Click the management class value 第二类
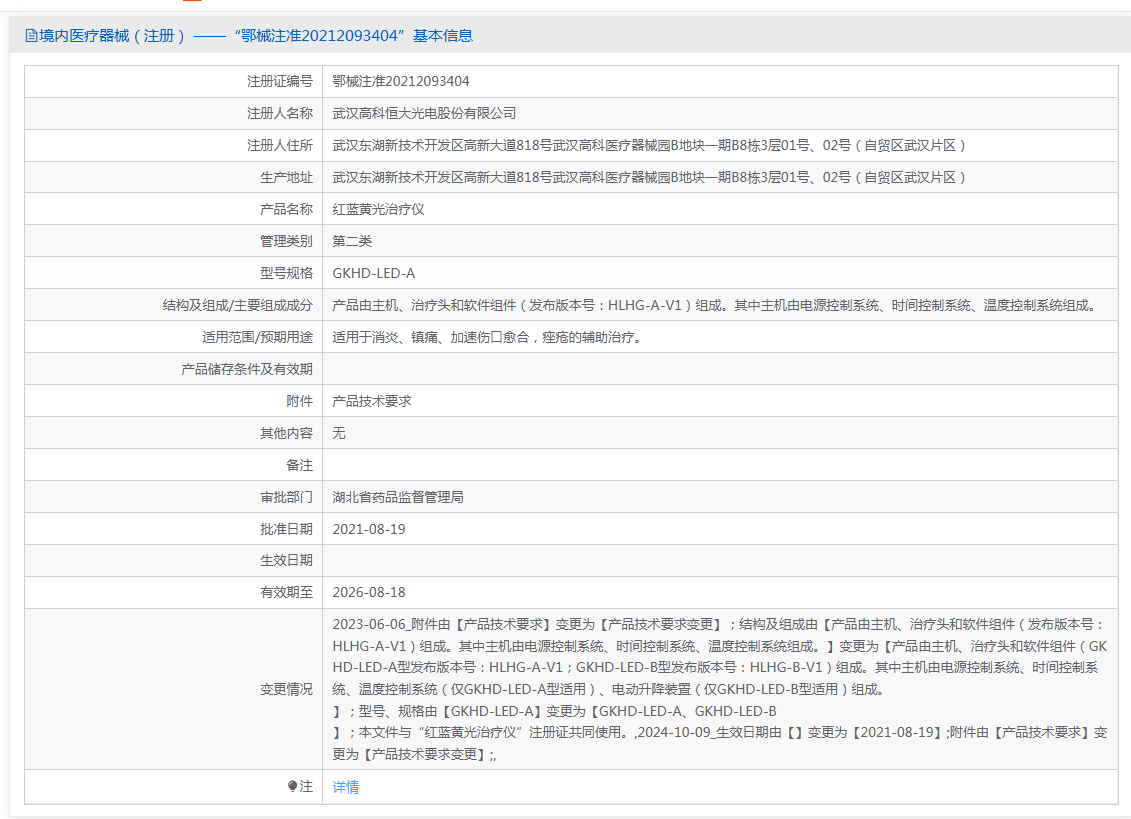Viewport: 1131px width, 819px height. 352,241
